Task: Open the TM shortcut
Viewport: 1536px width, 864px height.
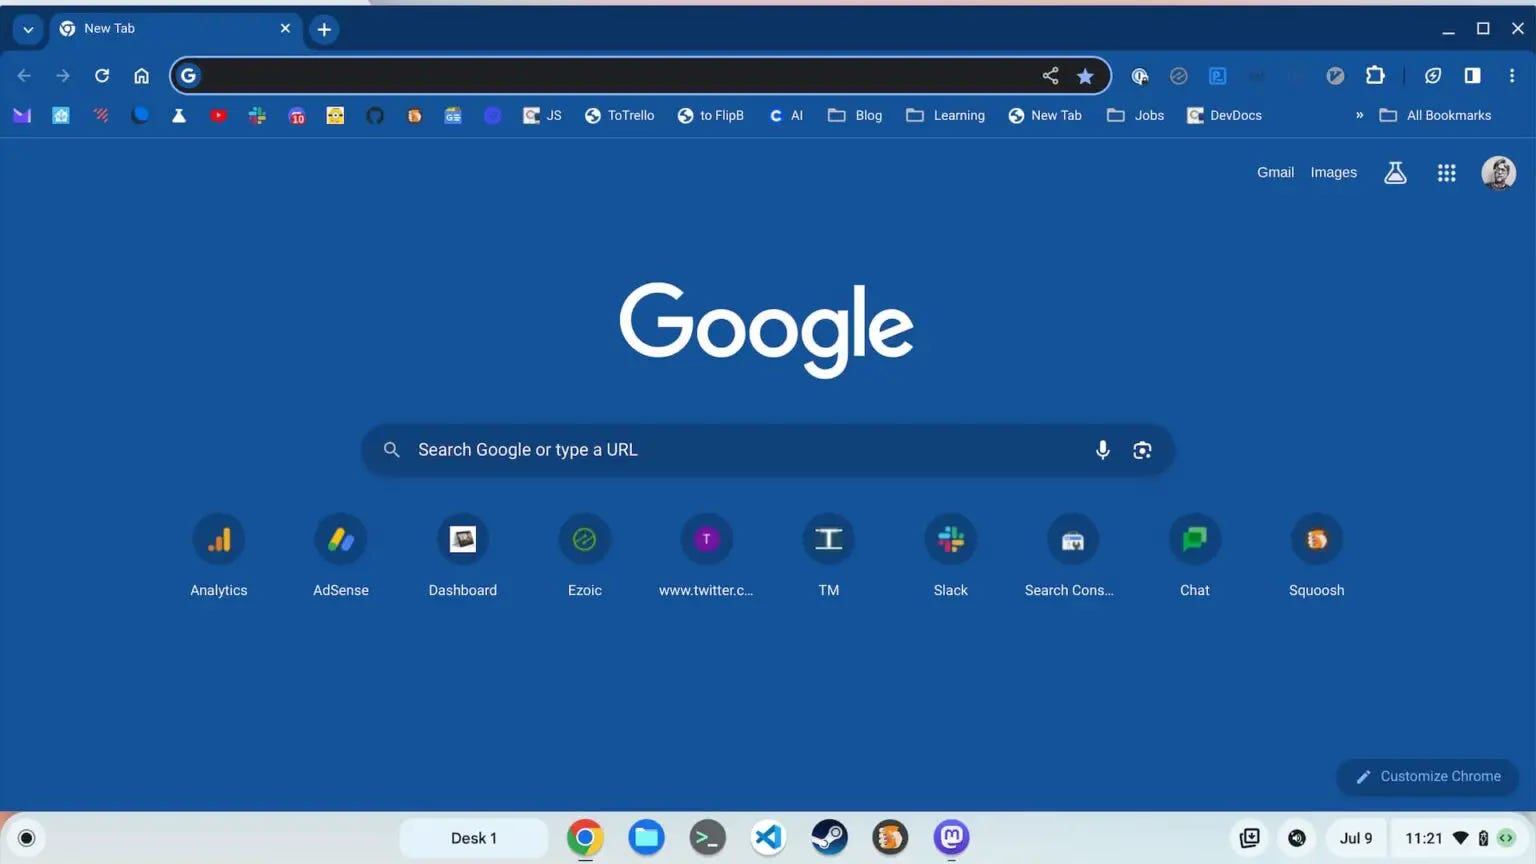Action: click(x=829, y=555)
